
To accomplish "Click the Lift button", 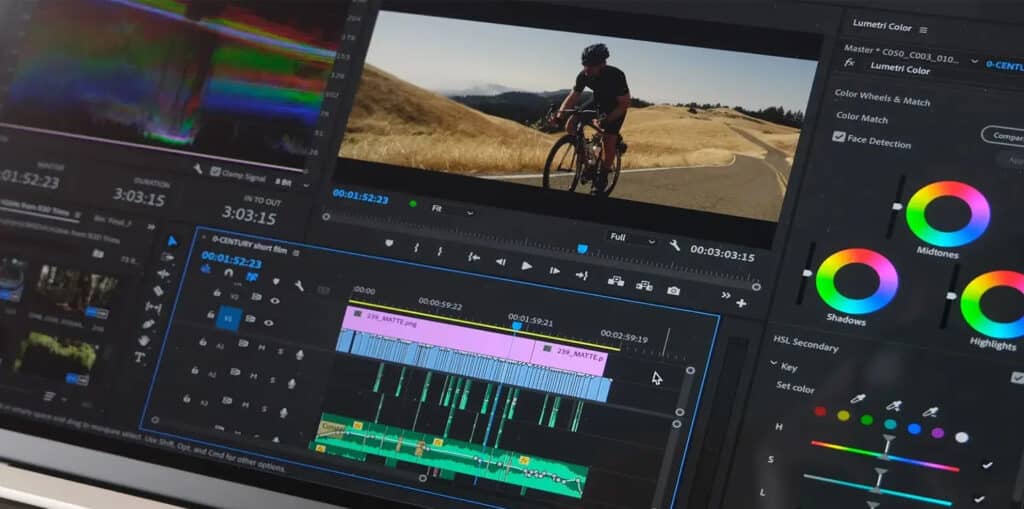I will click(616, 280).
